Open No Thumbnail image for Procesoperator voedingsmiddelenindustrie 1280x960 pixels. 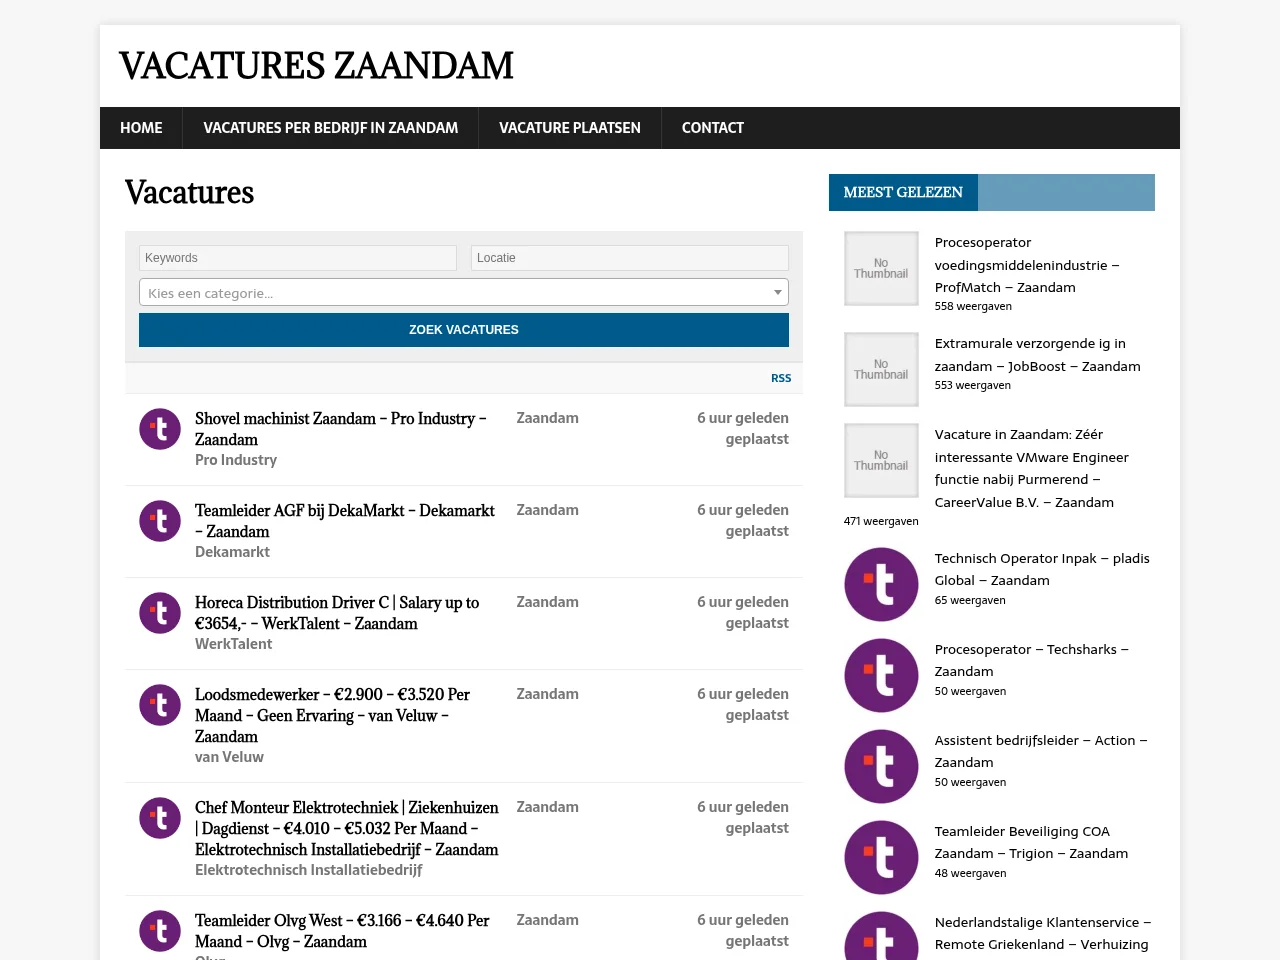point(881,269)
